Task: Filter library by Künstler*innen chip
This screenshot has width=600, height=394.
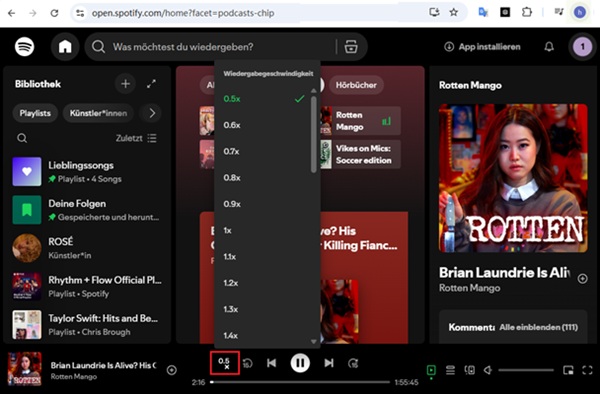Action: (98, 113)
